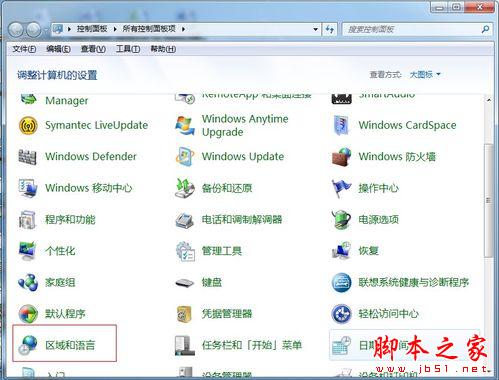Click the 程序和功能 icon
This screenshot has height=380, width=499.
28,219
